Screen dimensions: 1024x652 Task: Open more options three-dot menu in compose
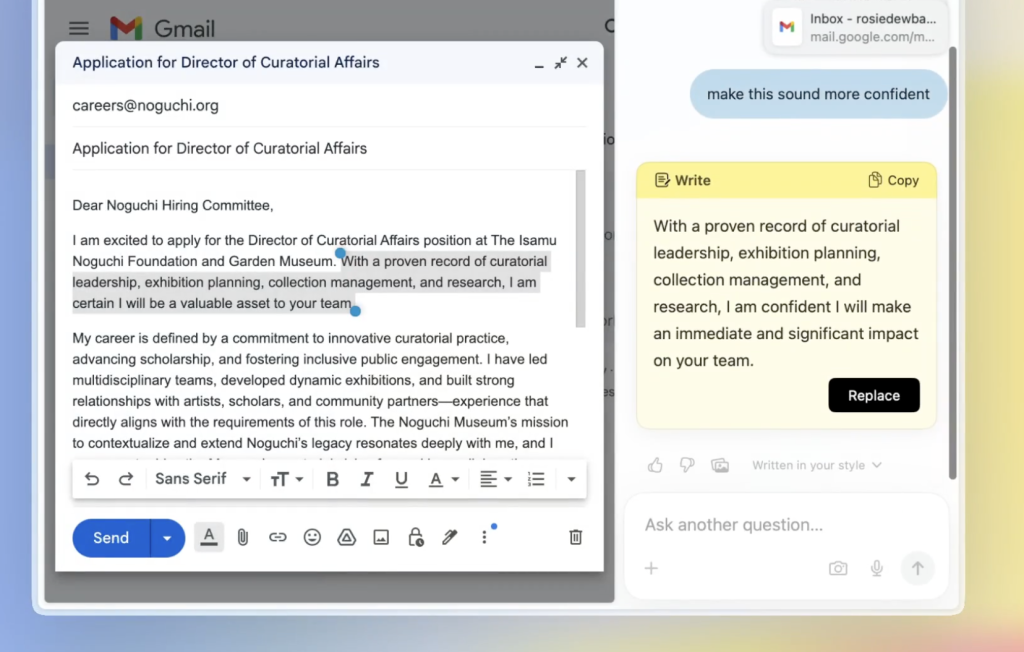click(x=484, y=537)
